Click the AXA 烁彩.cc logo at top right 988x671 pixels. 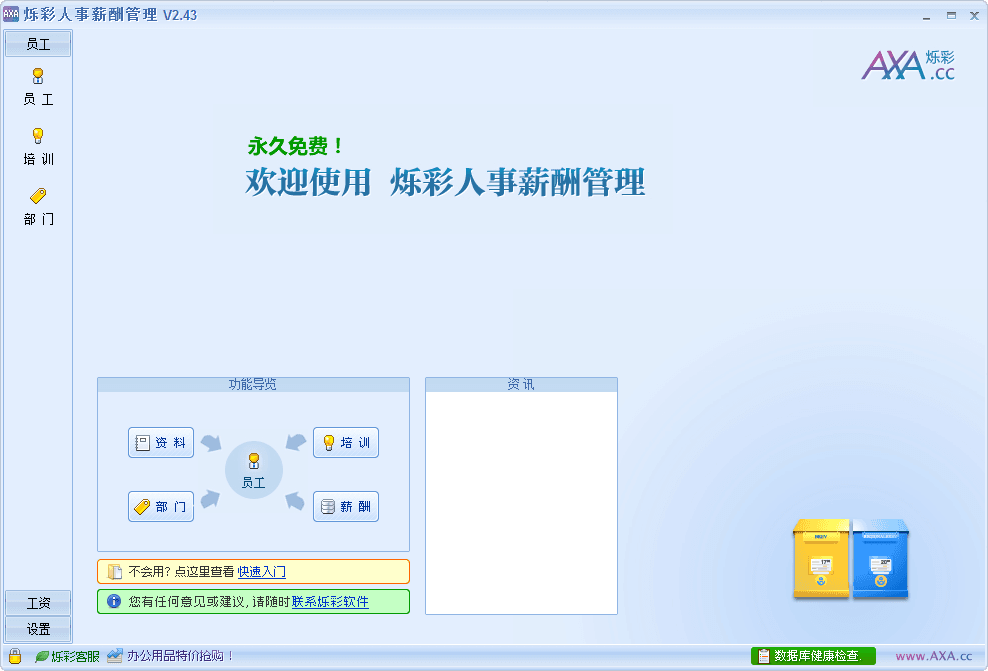point(909,65)
